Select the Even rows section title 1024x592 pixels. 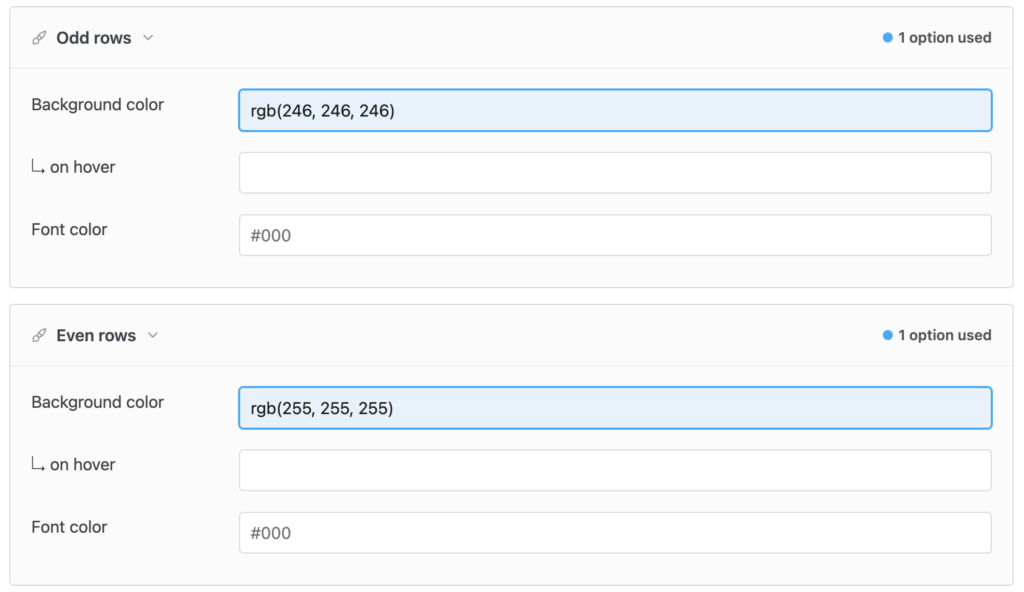click(96, 335)
